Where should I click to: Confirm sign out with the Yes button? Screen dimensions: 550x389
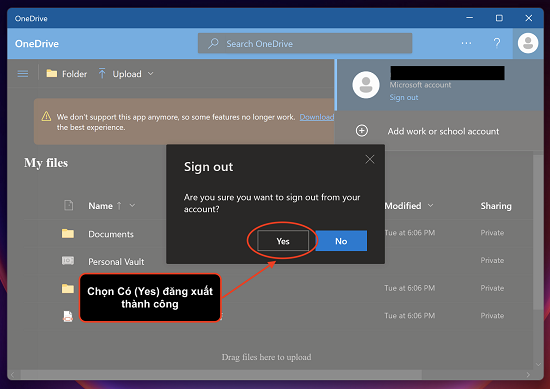(x=283, y=241)
